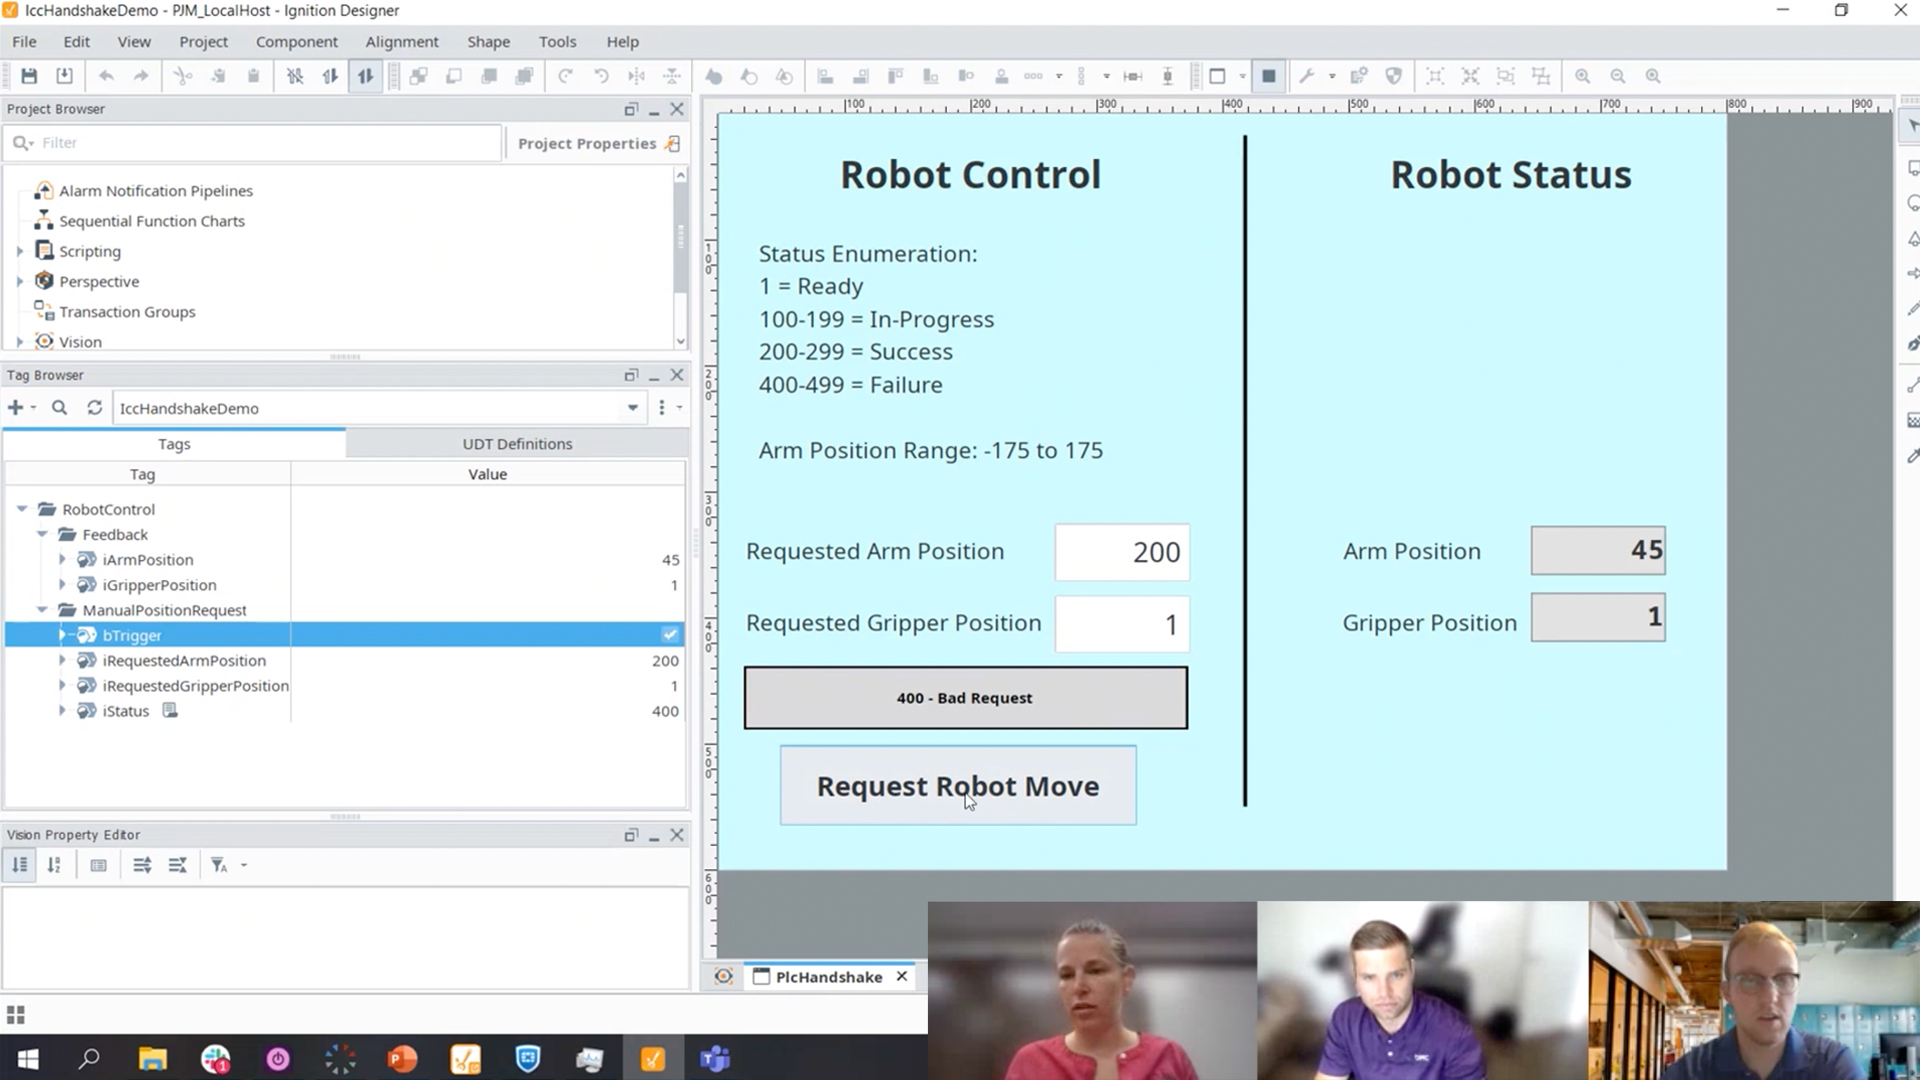The image size is (1920, 1080).
Task: Click the wrench tool icon in toolbar
Action: (1306, 76)
